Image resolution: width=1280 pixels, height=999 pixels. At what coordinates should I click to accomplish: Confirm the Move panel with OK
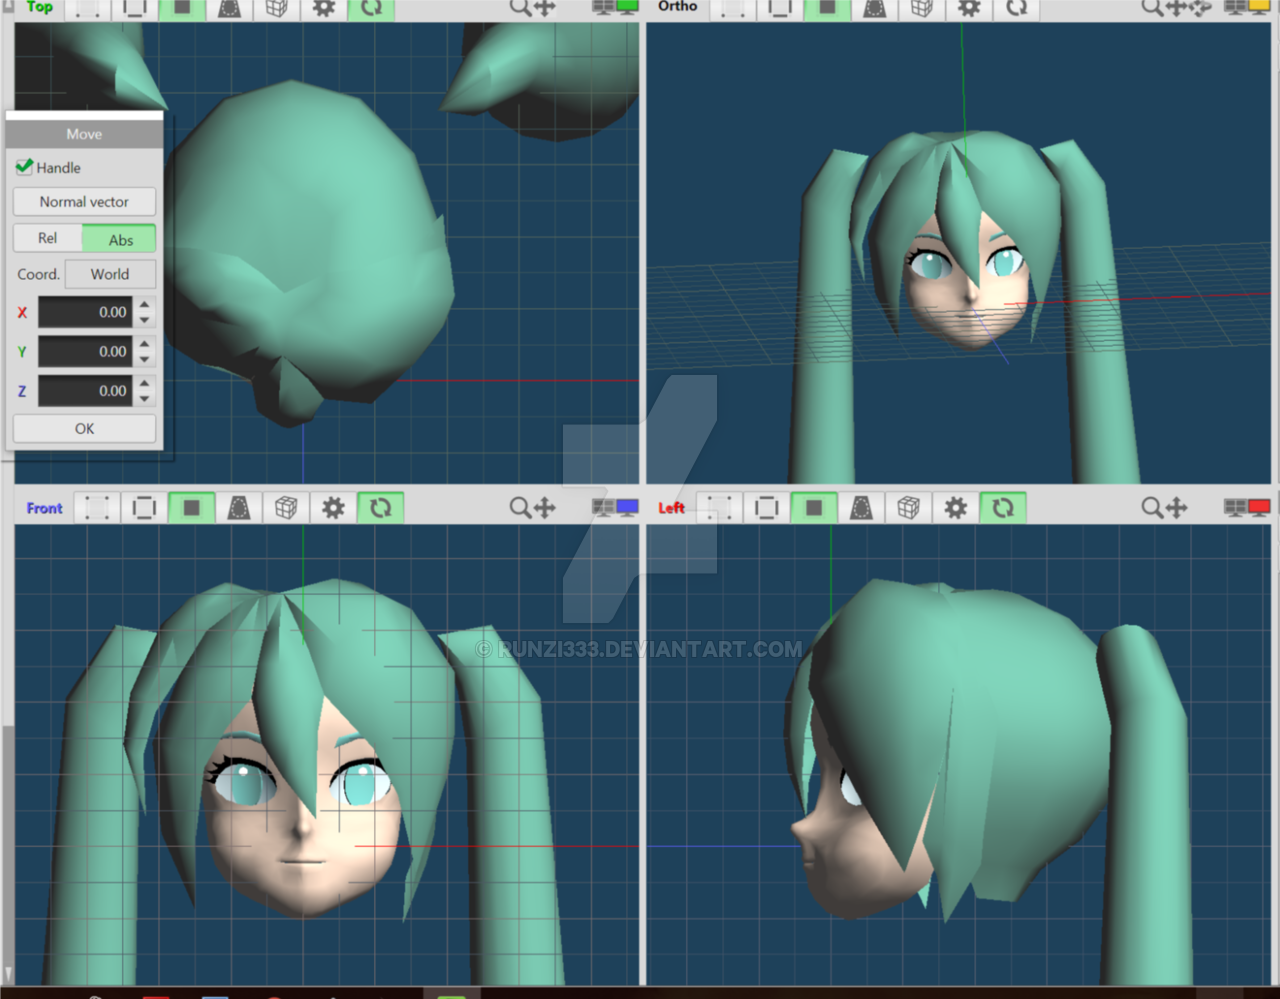(x=84, y=428)
